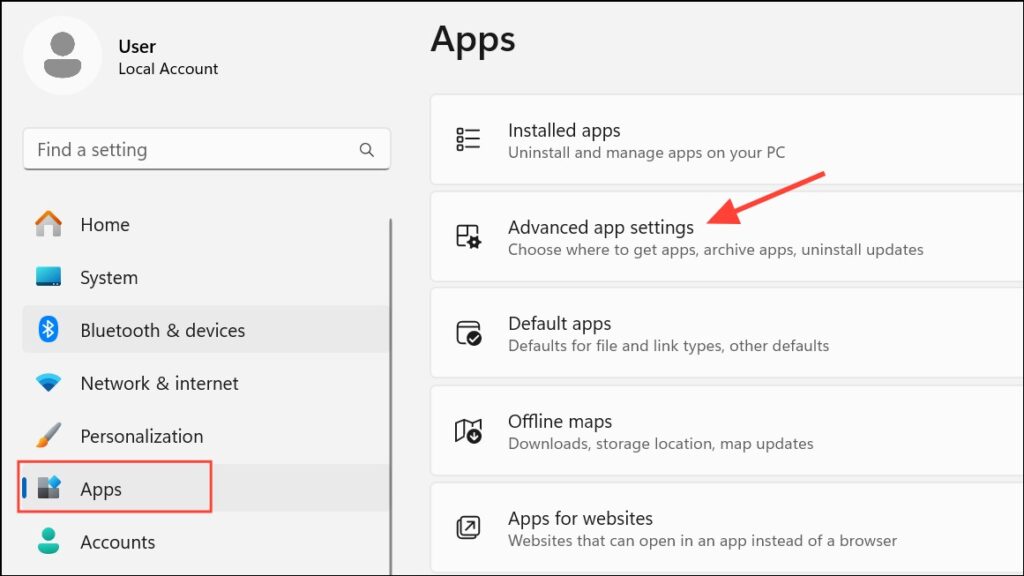Image resolution: width=1024 pixels, height=576 pixels.
Task: Open Bluetooth & devices settings
Action: [x=206, y=330]
